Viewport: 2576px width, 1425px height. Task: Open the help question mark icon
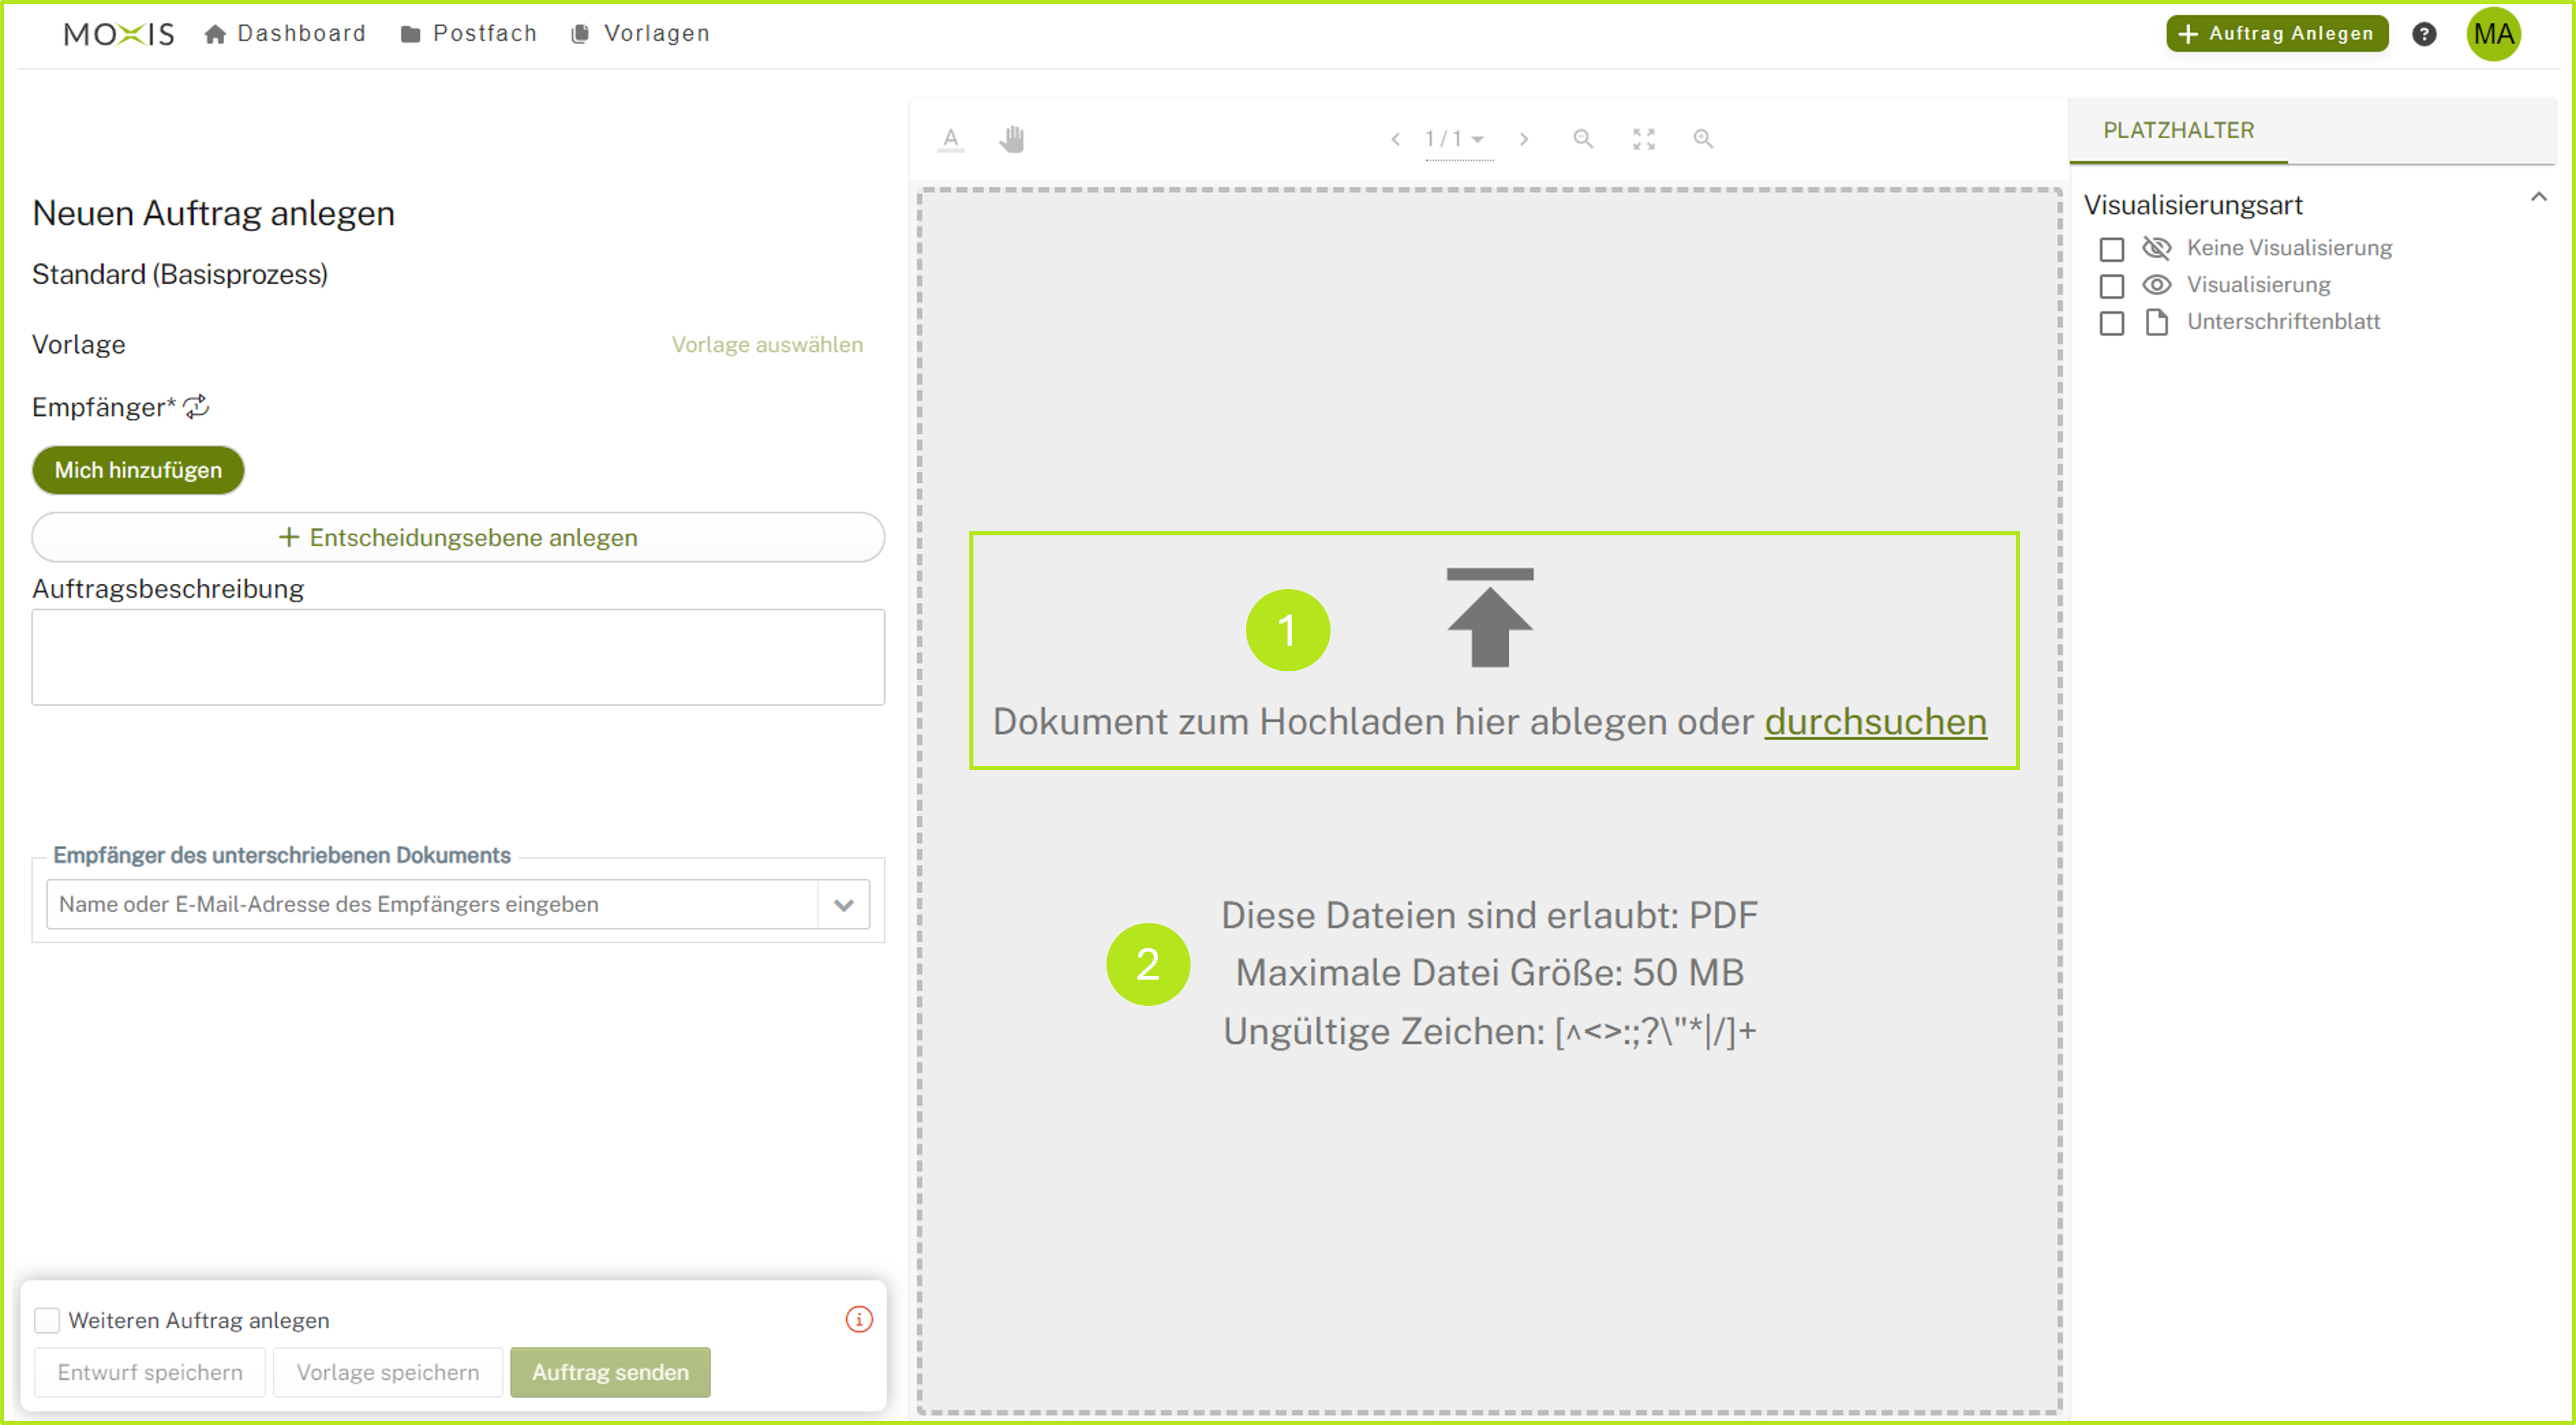tap(2425, 33)
